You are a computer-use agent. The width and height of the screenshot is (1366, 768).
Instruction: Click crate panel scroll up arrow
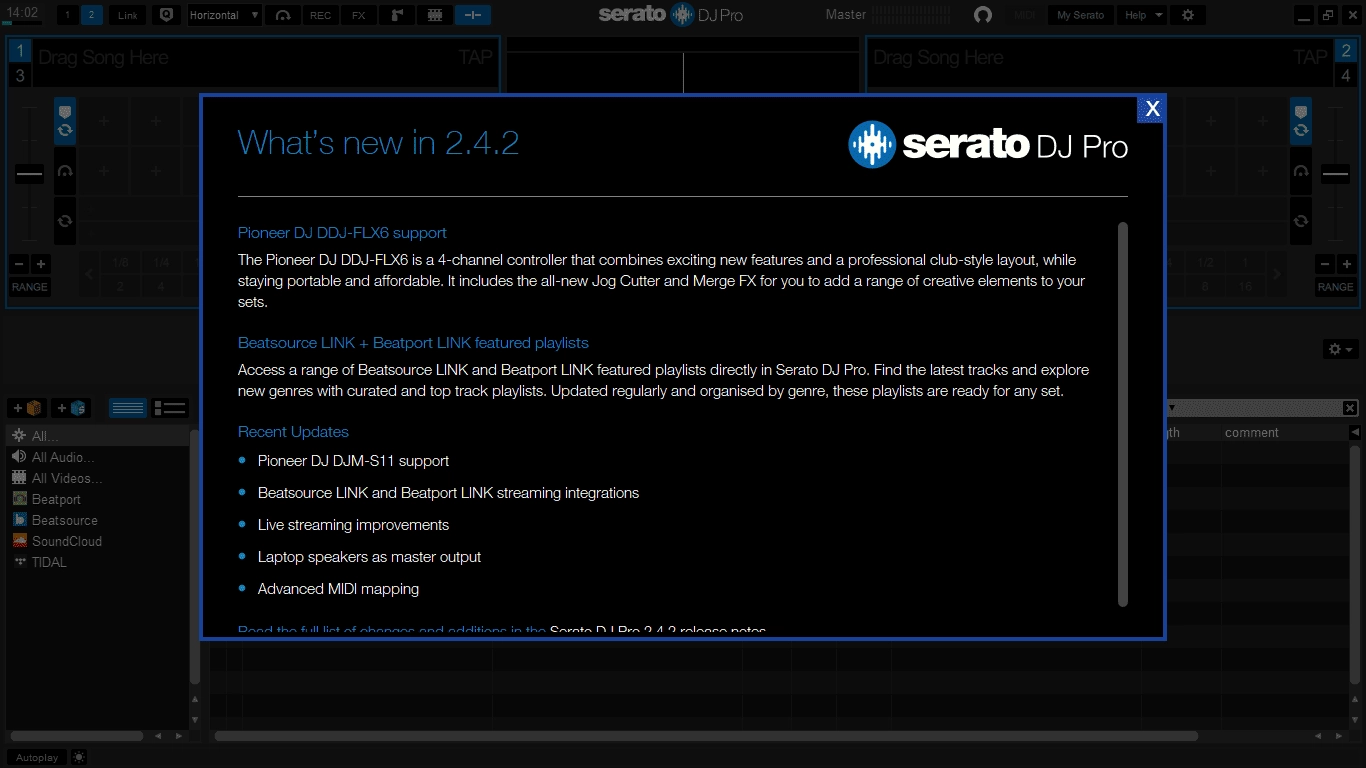coord(195,699)
